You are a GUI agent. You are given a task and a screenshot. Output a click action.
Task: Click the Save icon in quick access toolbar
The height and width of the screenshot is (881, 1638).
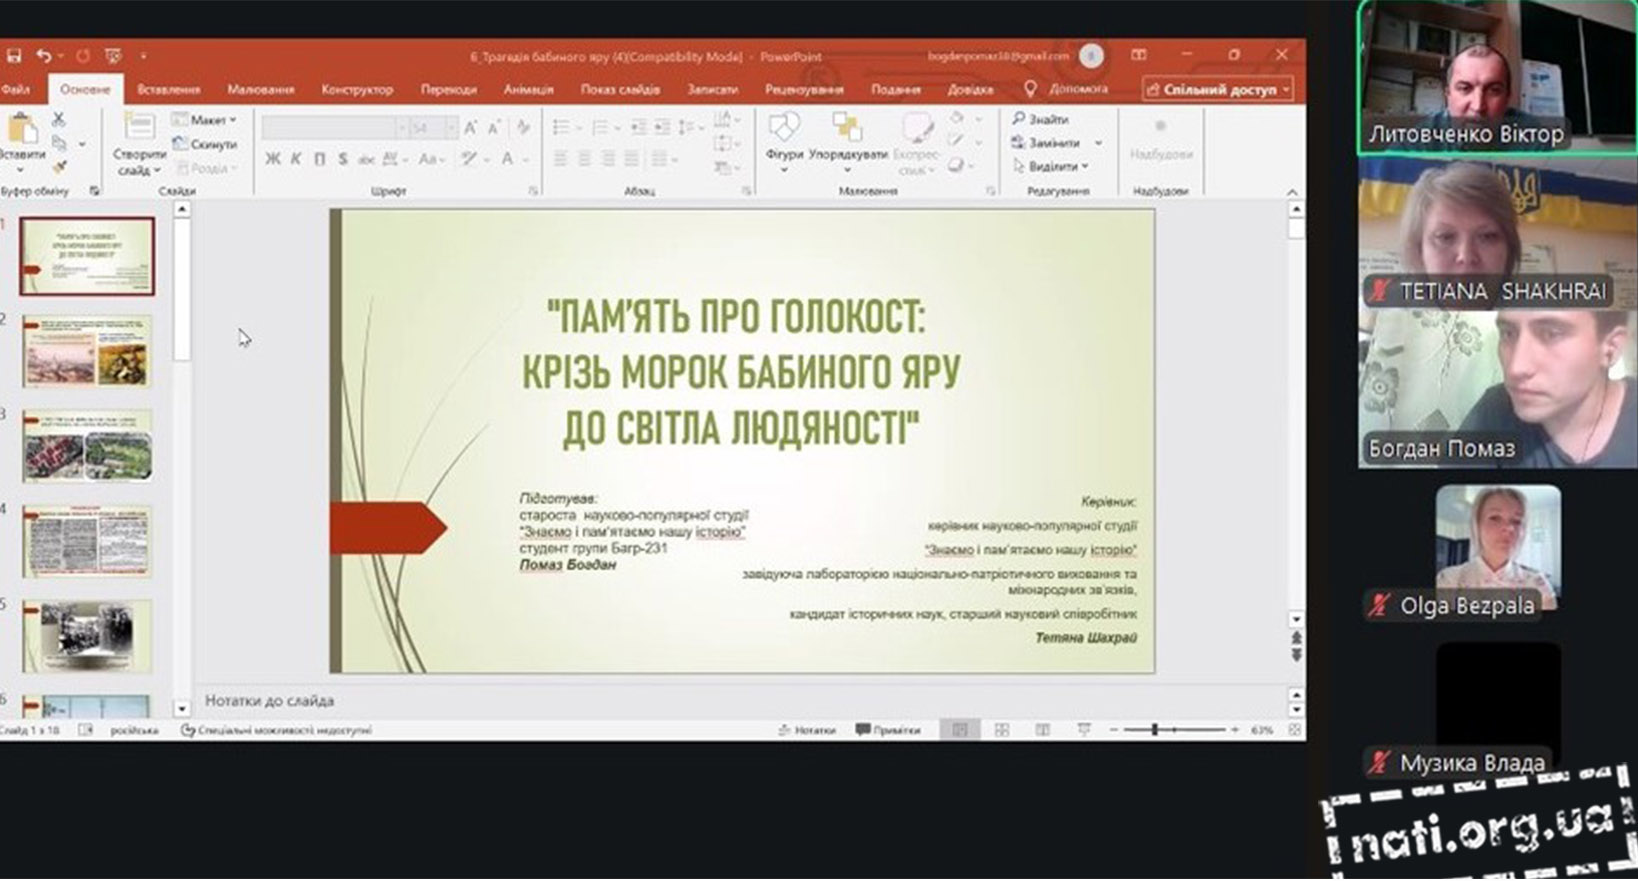click(x=15, y=56)
